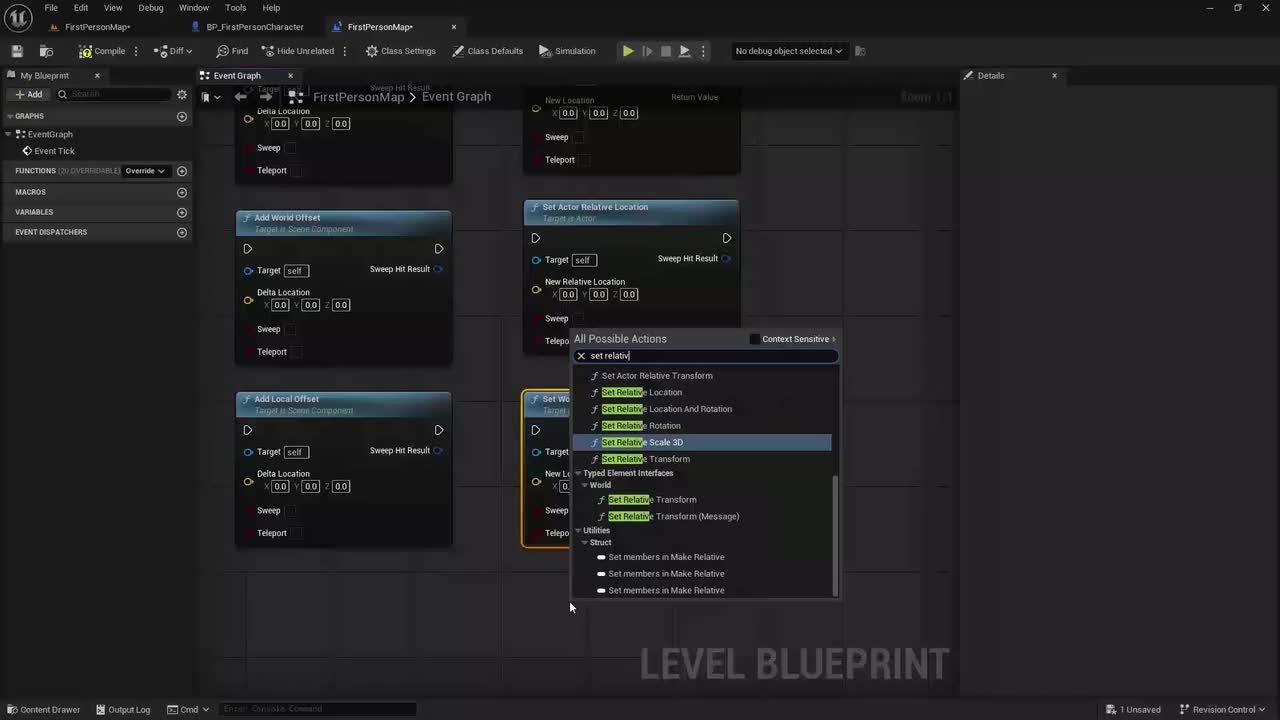Open the Tools menu

236,8
